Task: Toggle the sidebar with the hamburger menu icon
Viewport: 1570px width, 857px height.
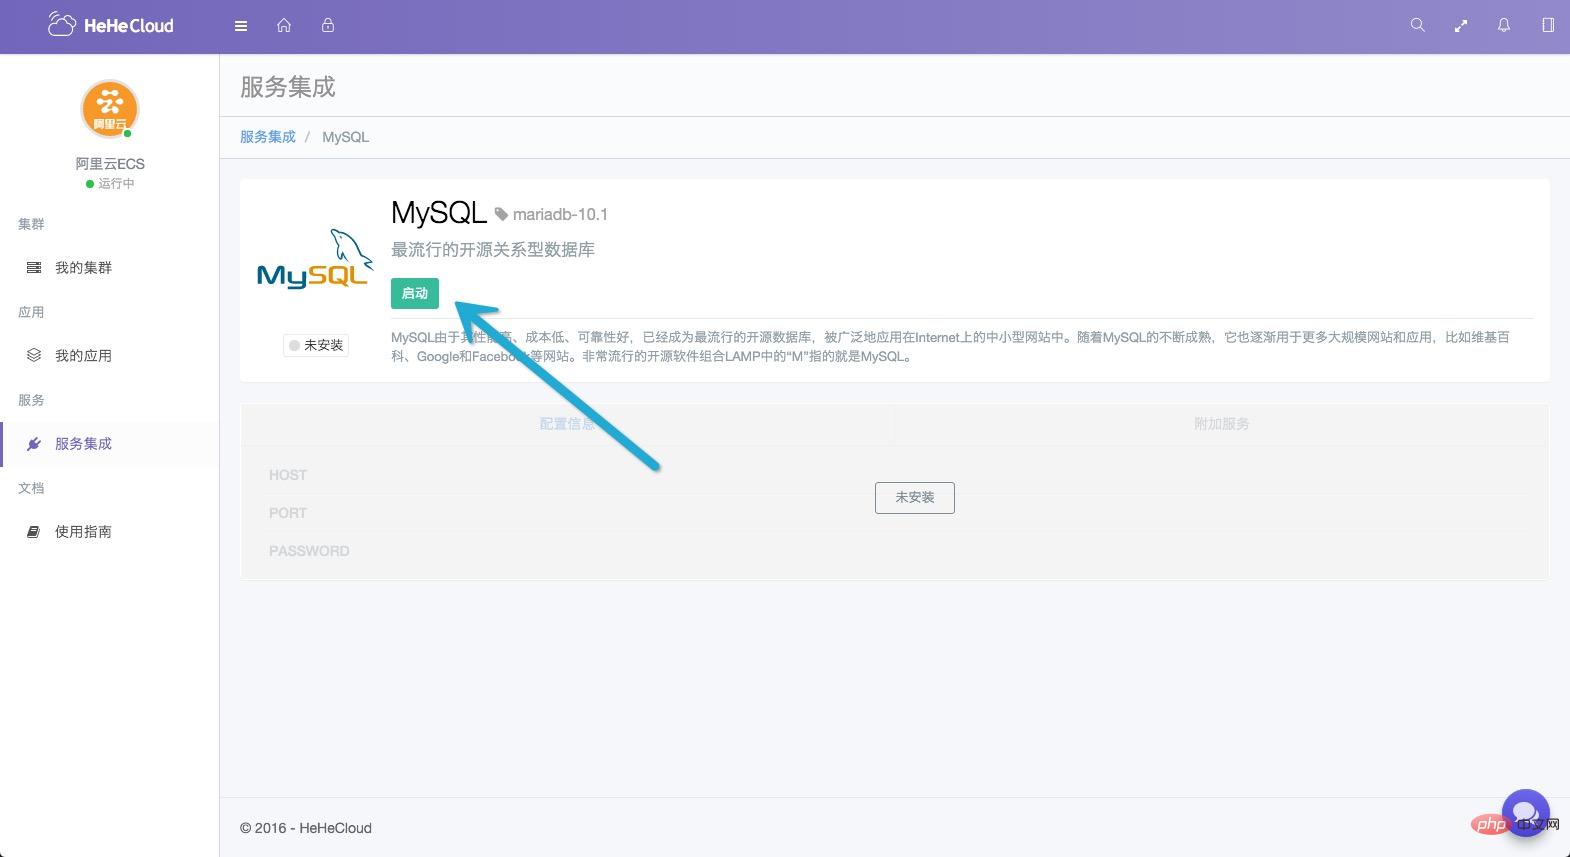Action: (241, 26)
